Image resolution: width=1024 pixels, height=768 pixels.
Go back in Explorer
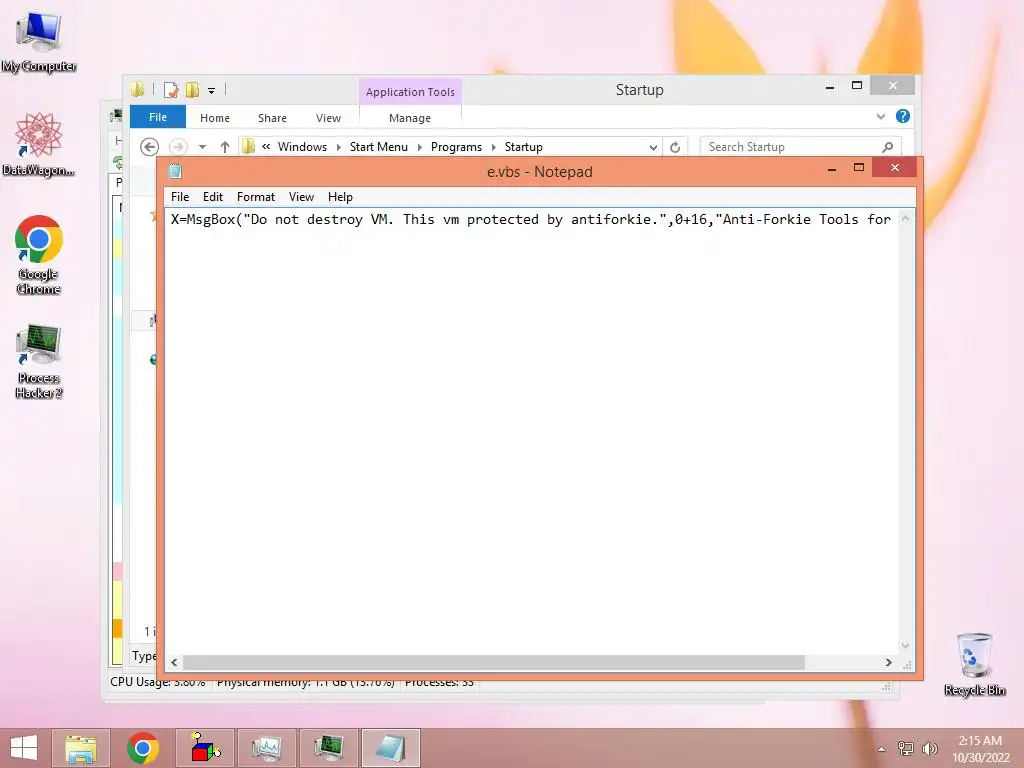coord(150,147)
